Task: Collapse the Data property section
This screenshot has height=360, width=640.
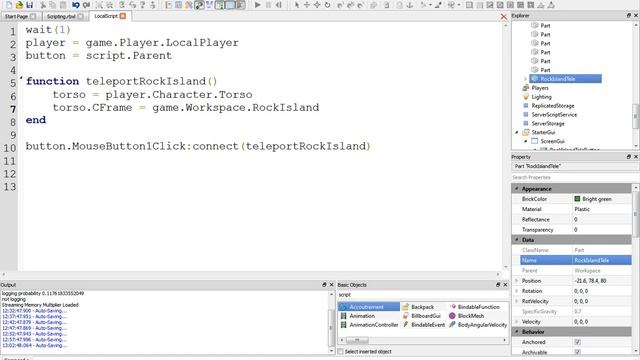Action: [517, 240]
